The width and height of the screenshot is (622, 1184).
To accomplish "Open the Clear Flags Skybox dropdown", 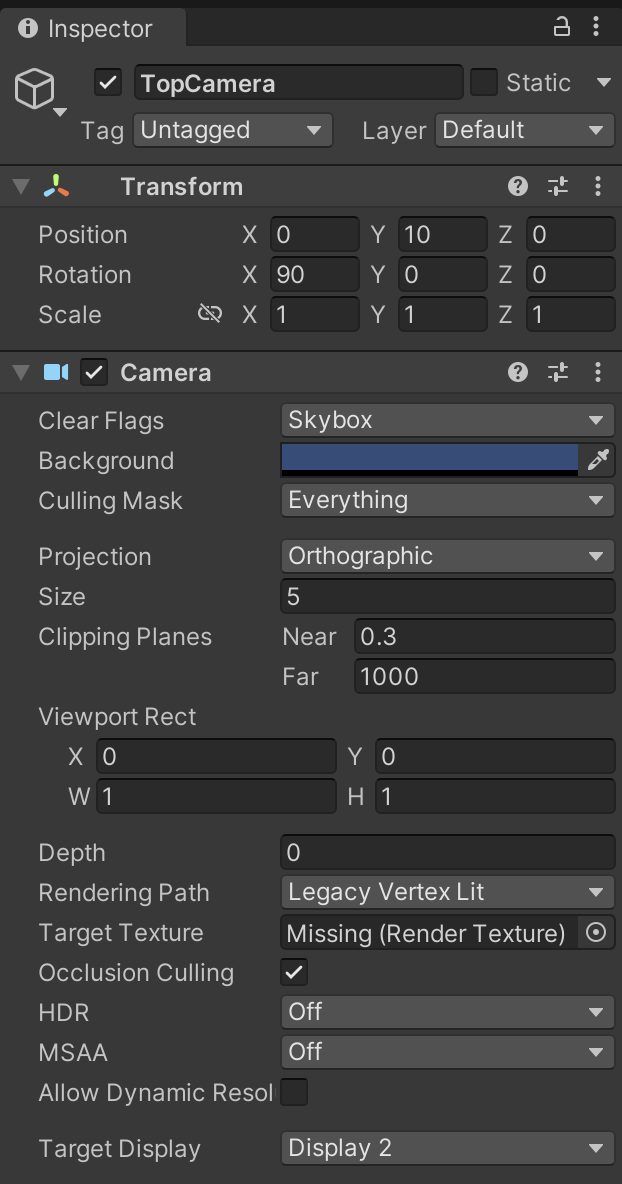I will click(x=448, y=420).
